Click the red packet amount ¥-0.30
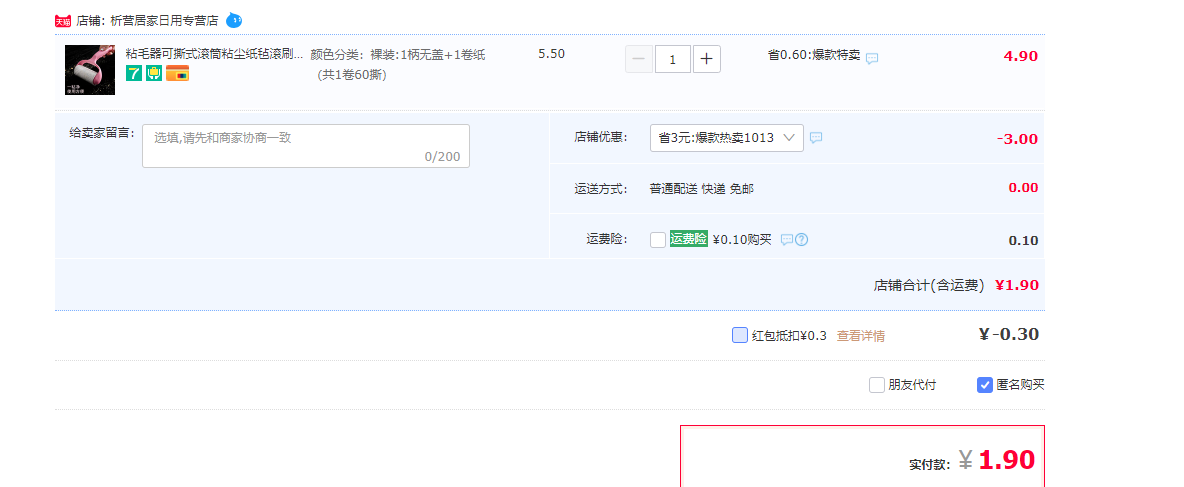Screen dimensions: 1184x487 [x=1009, y=334]
